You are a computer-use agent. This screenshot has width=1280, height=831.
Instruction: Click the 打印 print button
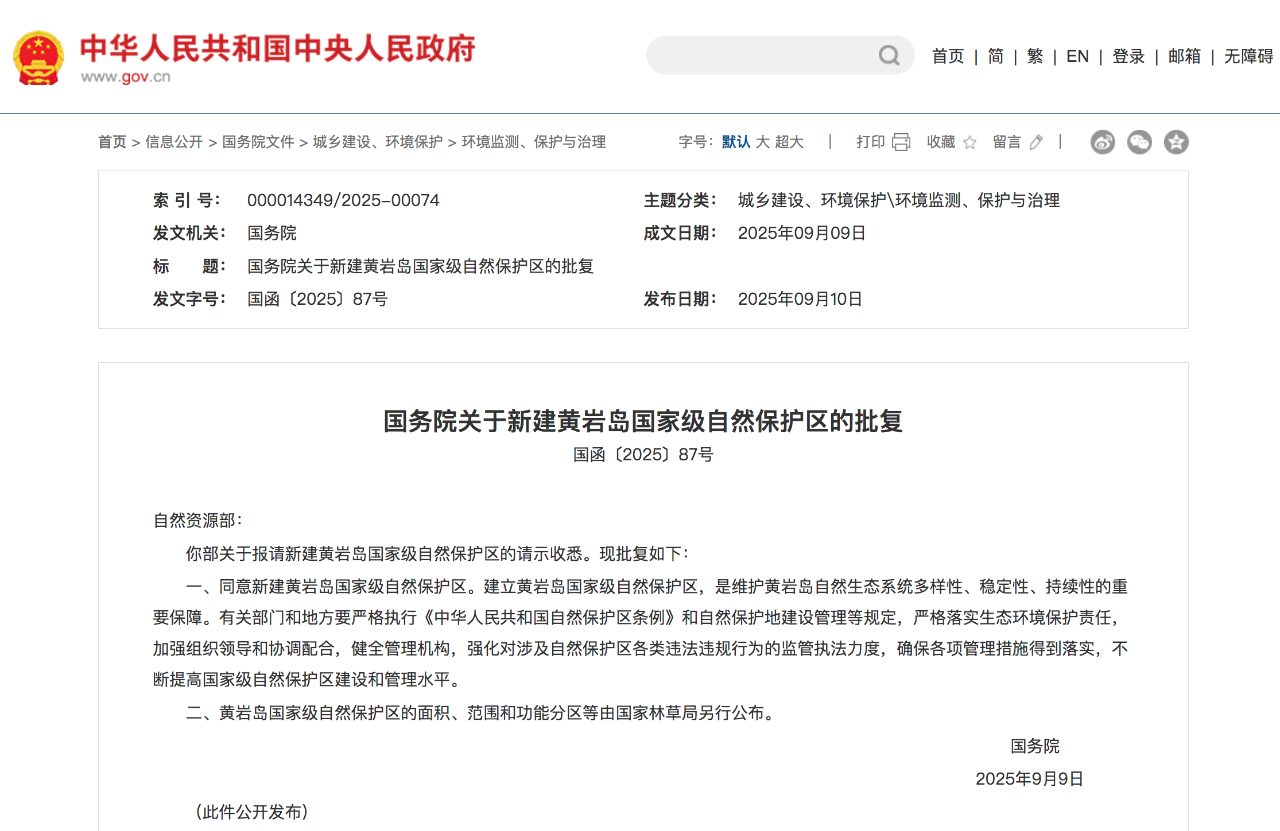pos(871,142)
